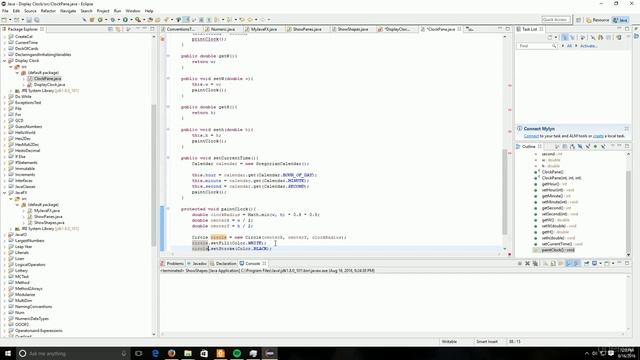Open the File menu
The width and height of the screenshot is (640, 360).
tap(5, 11)
